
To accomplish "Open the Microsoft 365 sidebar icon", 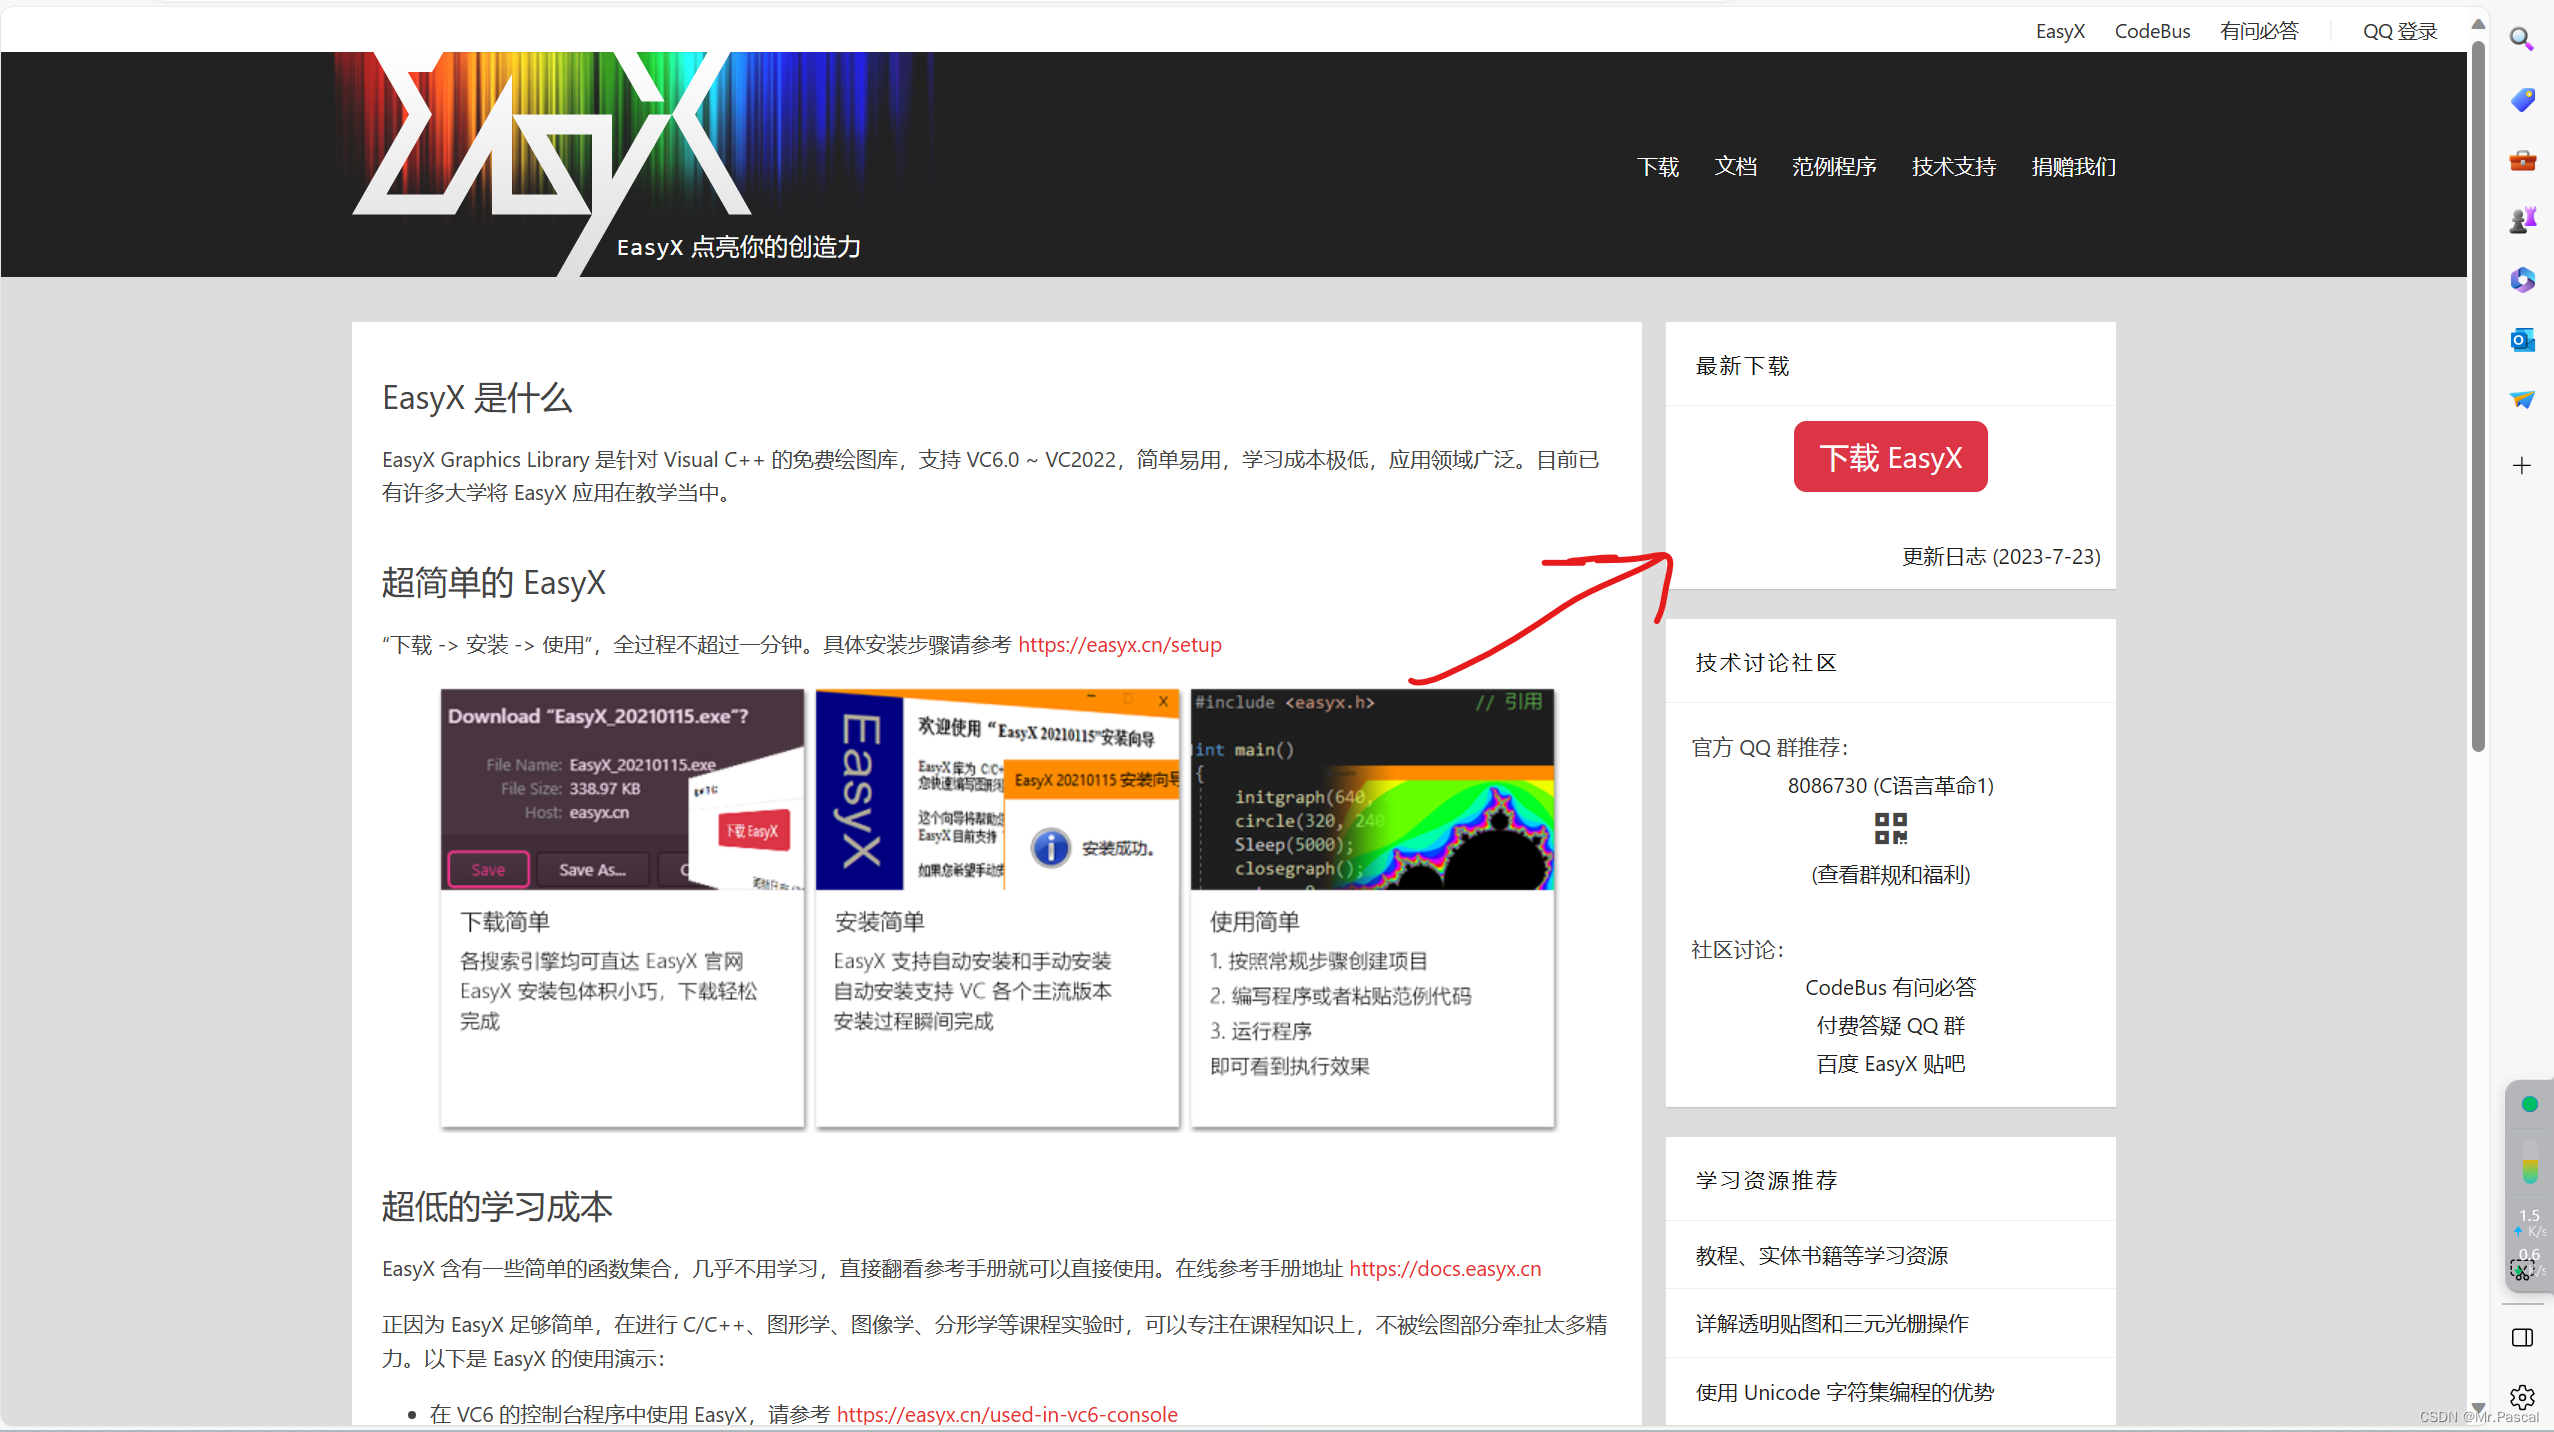I will coord(2522,280).
